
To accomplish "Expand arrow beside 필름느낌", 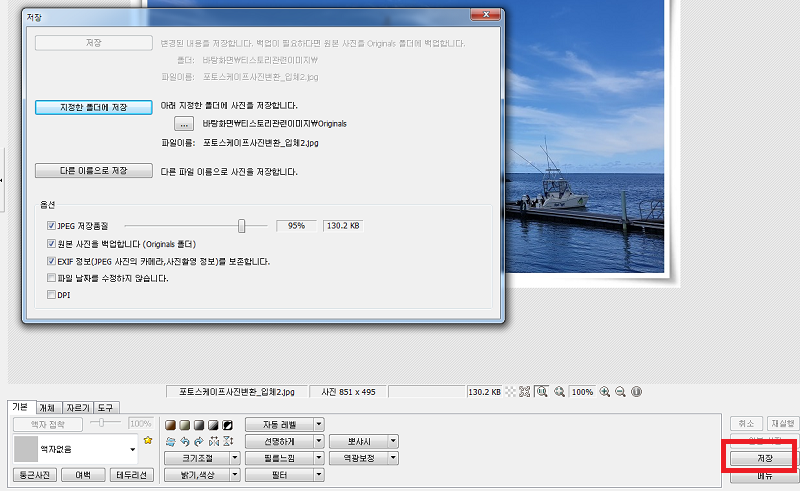I will pos(318,458).
